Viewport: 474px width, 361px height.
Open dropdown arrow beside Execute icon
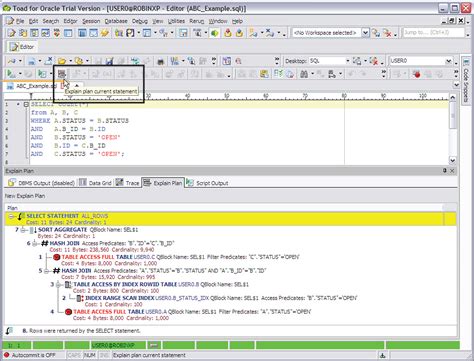pos(20,74)
